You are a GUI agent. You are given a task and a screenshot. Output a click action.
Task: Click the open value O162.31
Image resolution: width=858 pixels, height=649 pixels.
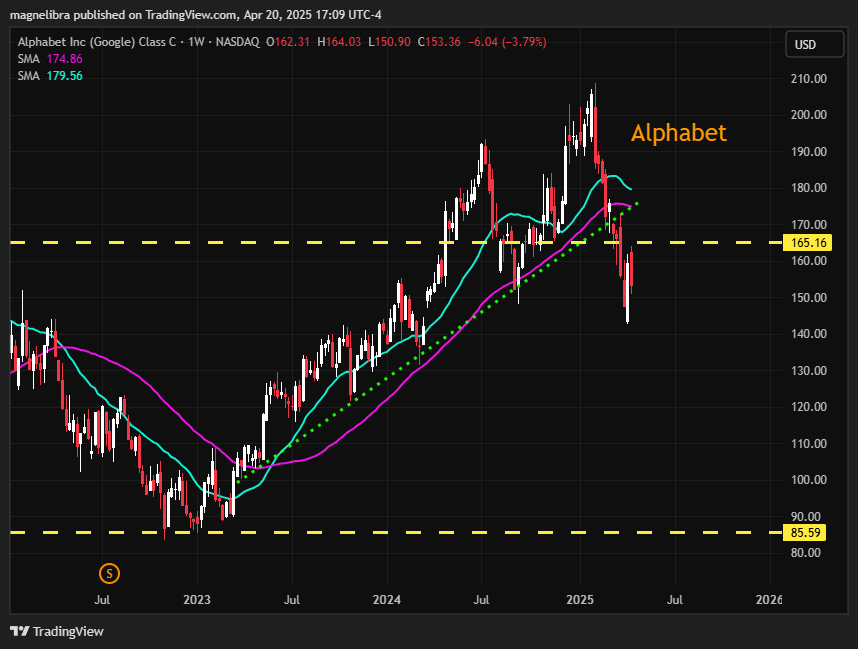point(288,42)
